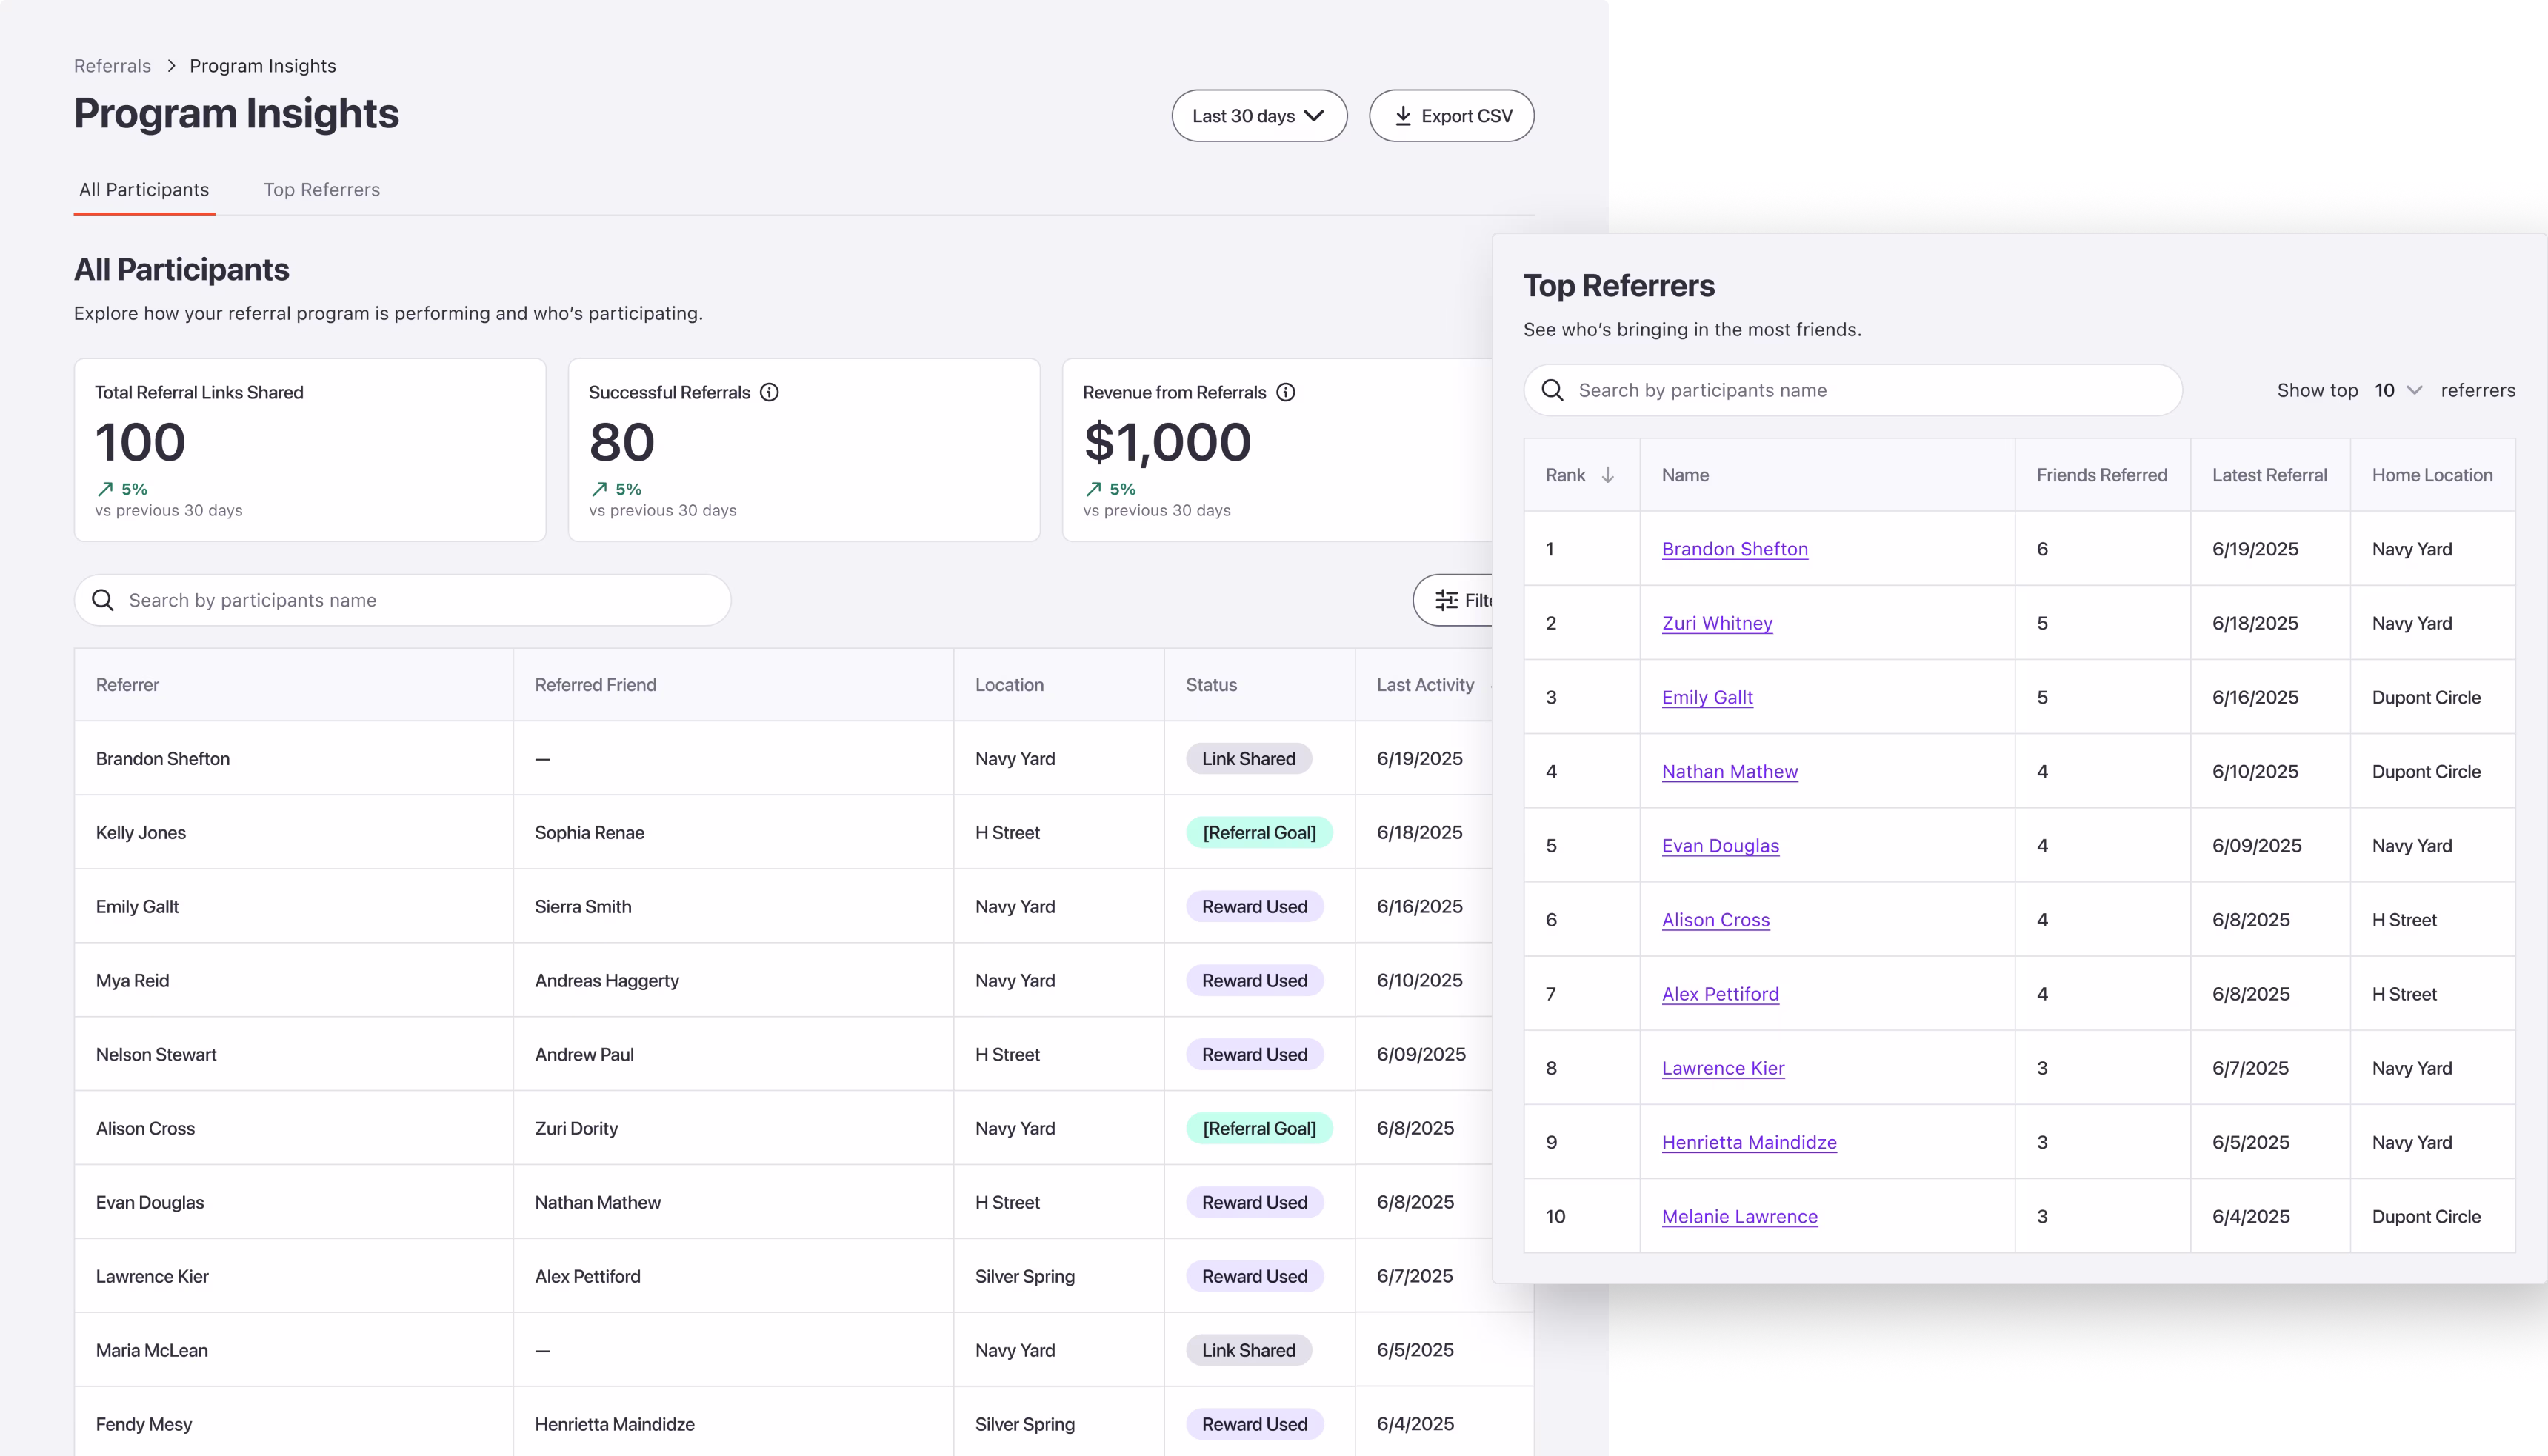This screenshot has height=1456, width=2548.
Task: Navigate back via the Referrals breadcrumb
Action: [112, 65]
